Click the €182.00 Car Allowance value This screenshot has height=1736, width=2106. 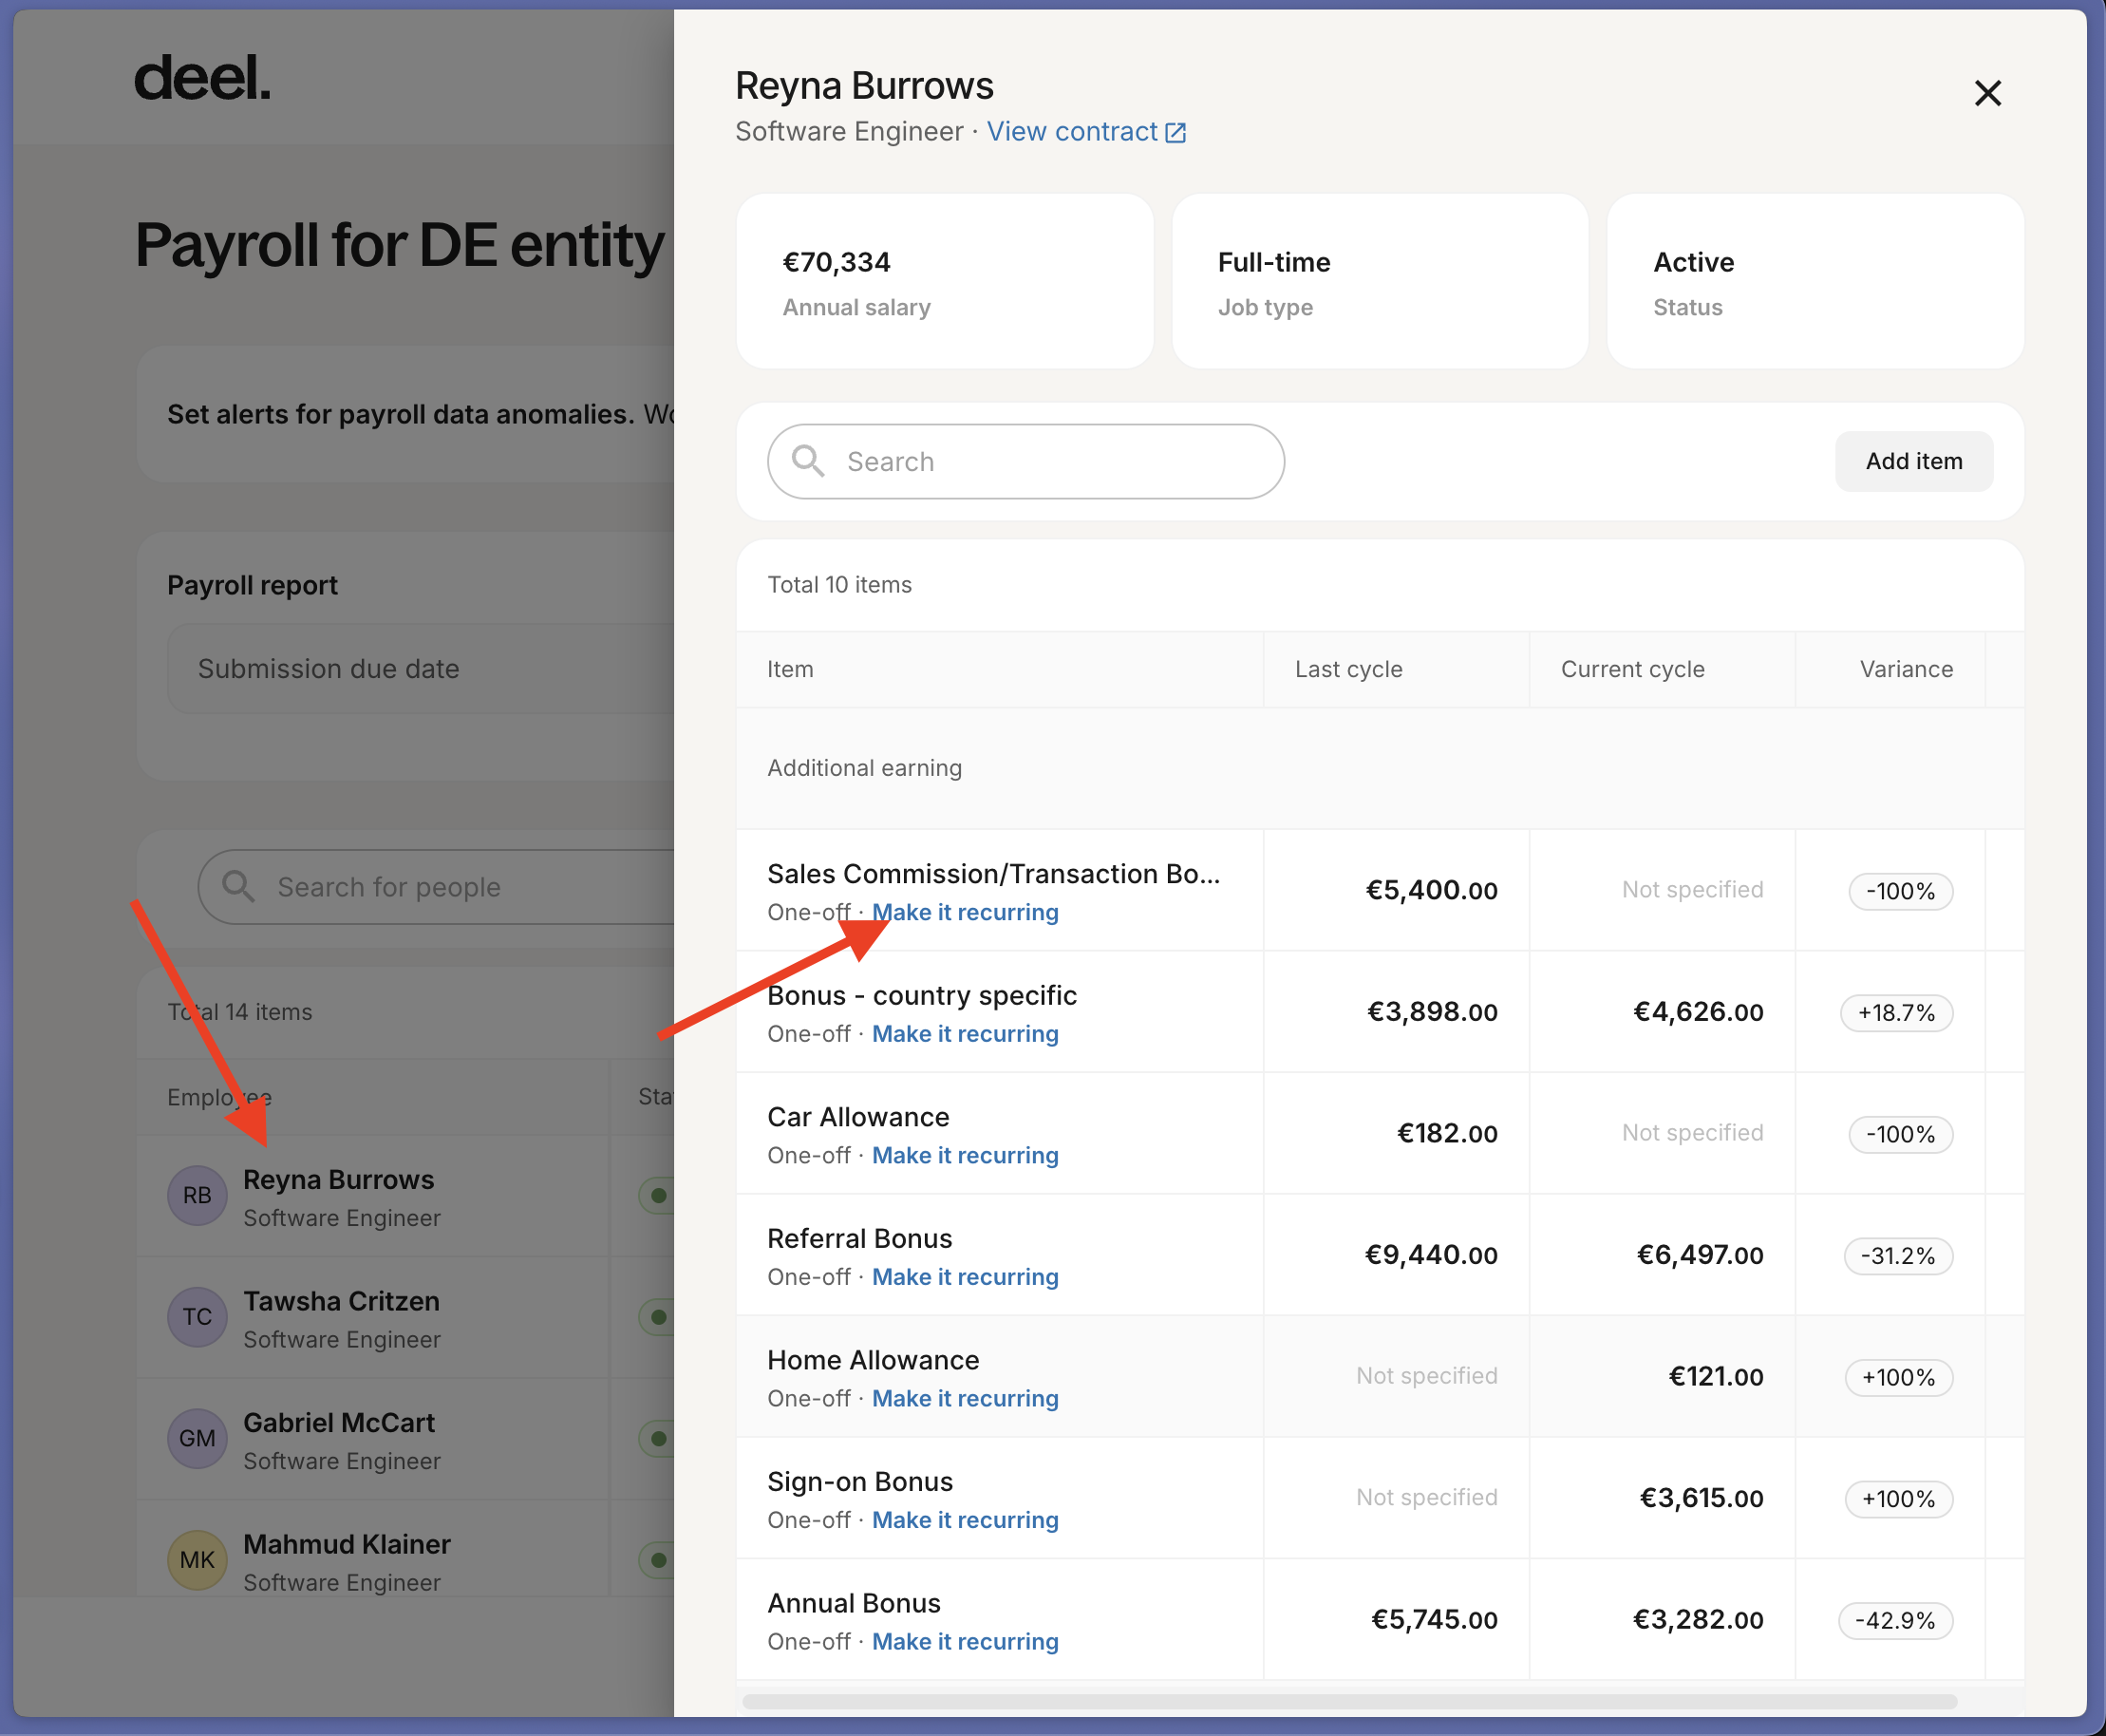pyautogui.click(x=1447, y=1133)
